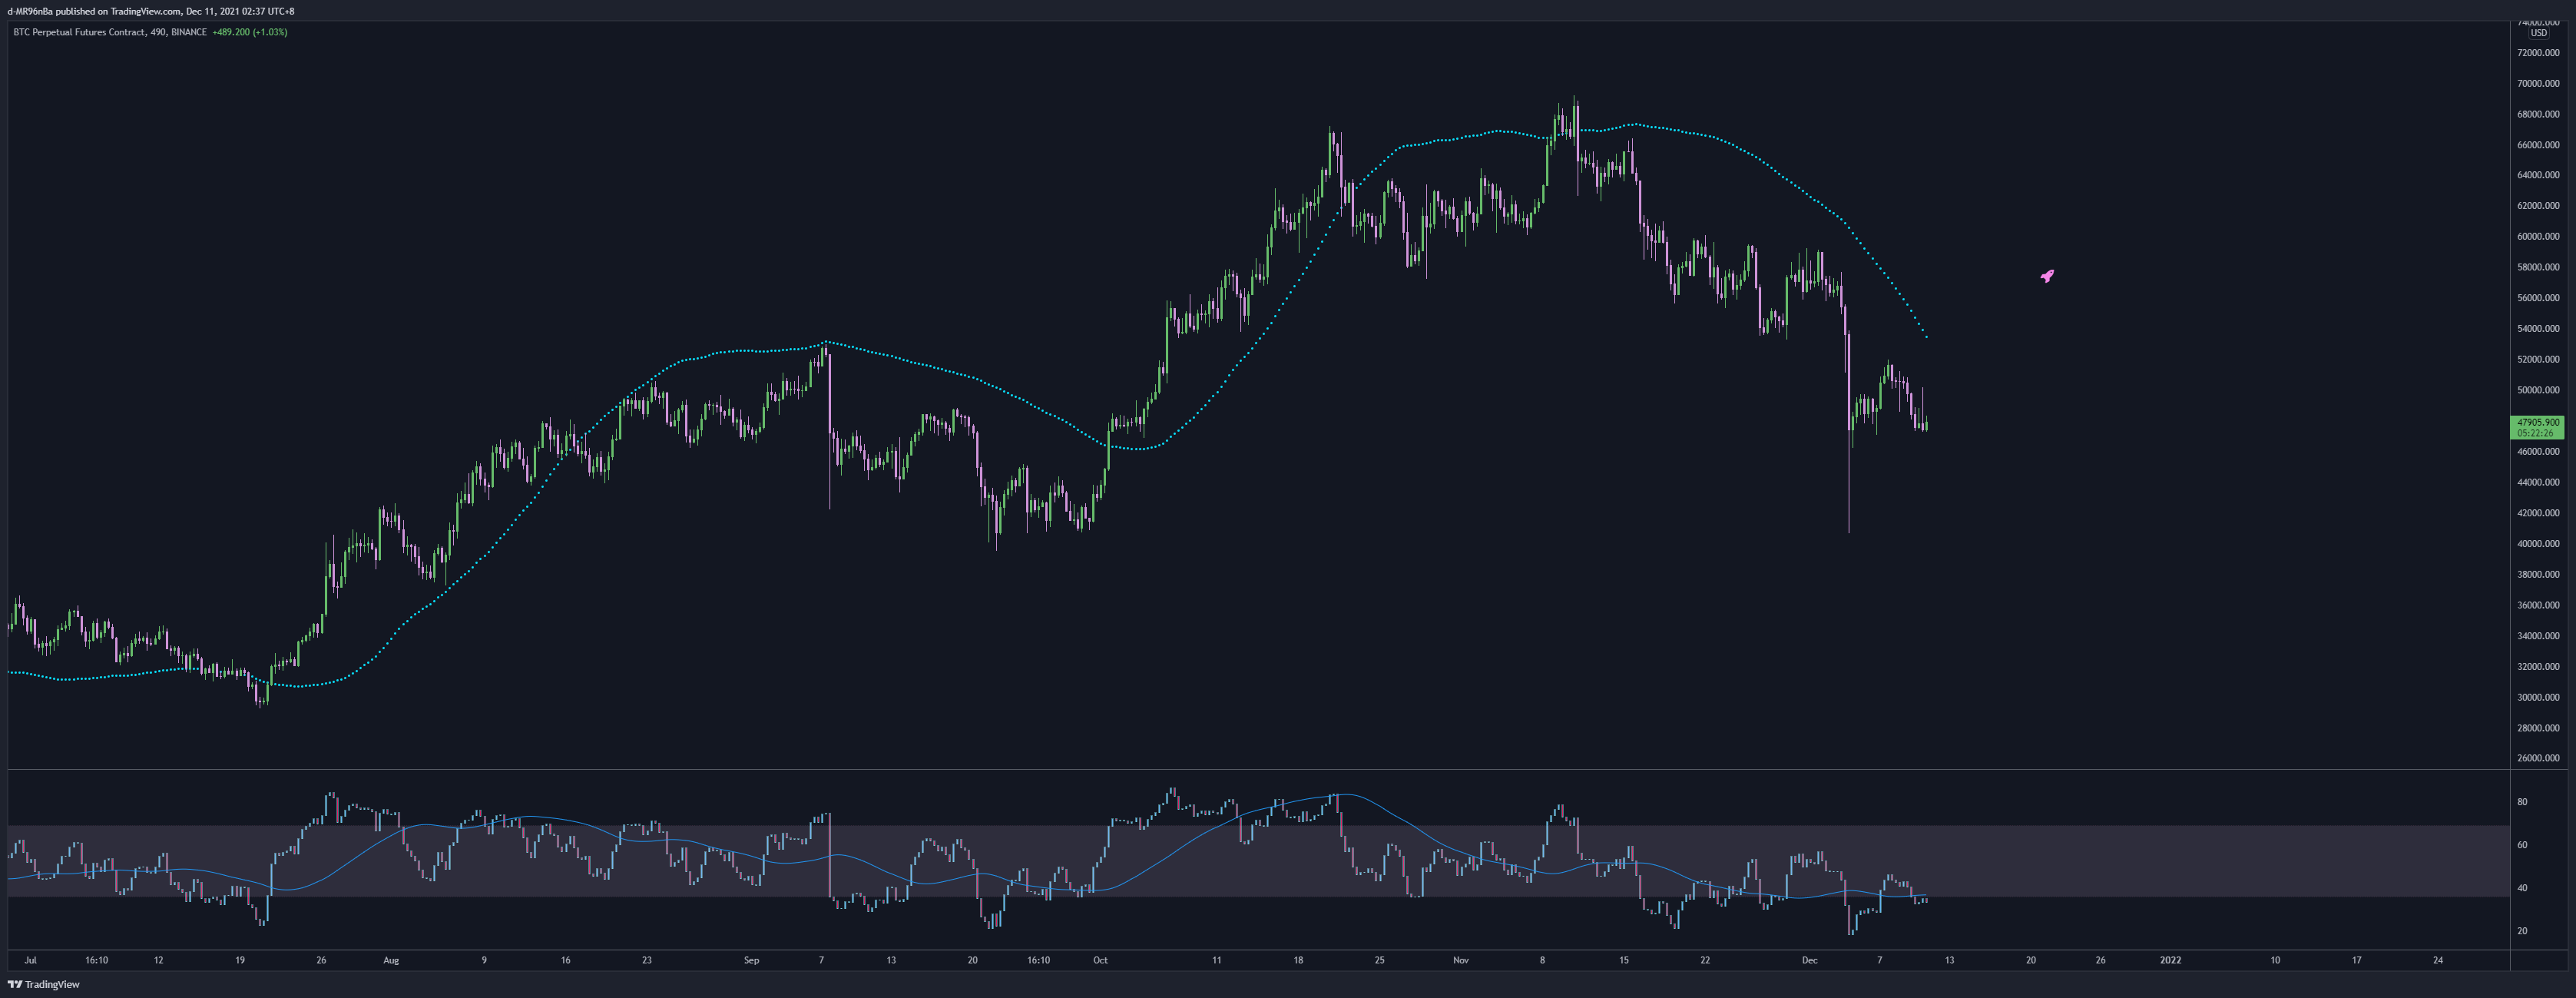2576x998 pixels.
Task: Click the 72000.000 price axis label
Action: (2538, 52)
